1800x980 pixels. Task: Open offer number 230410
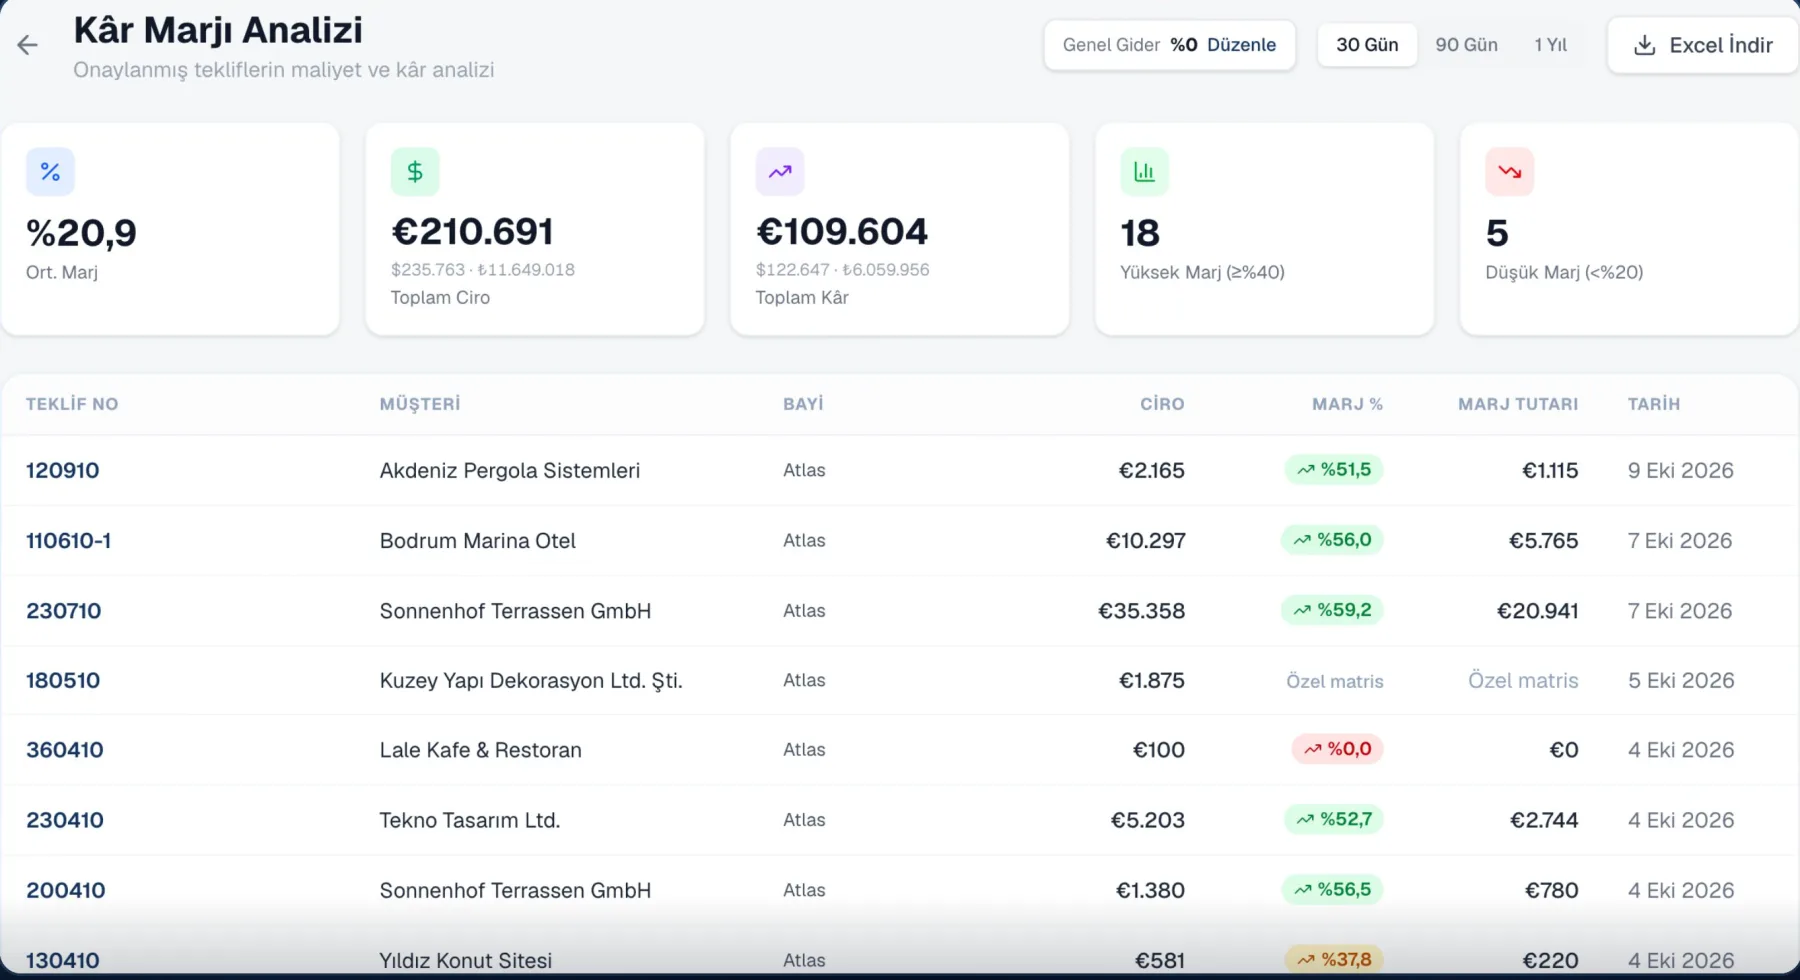coord(65,820)
